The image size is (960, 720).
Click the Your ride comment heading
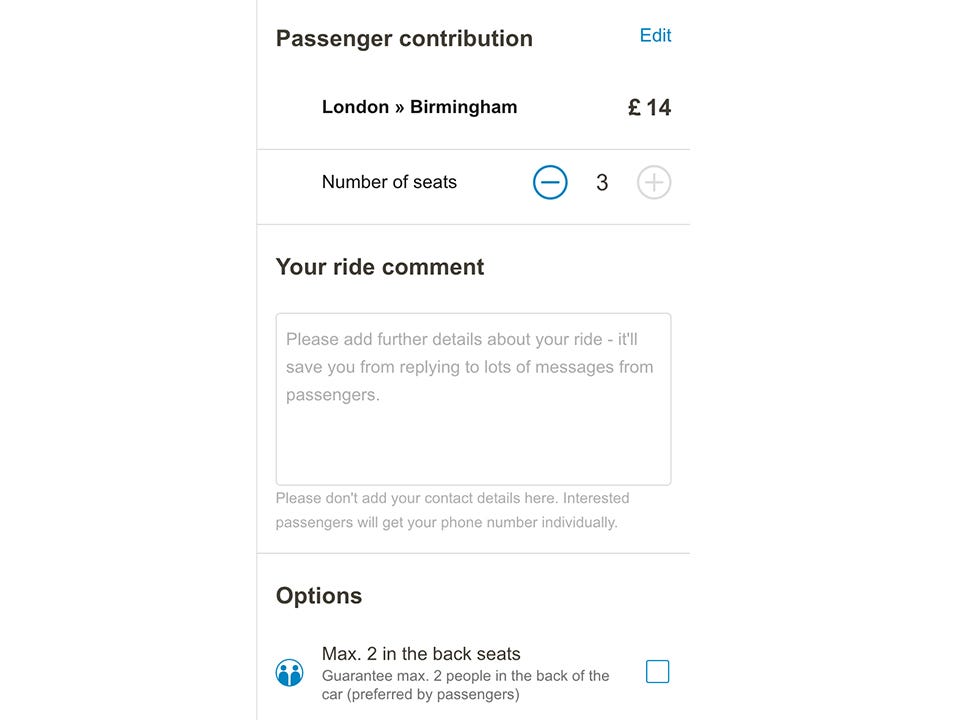coord(380,267)
